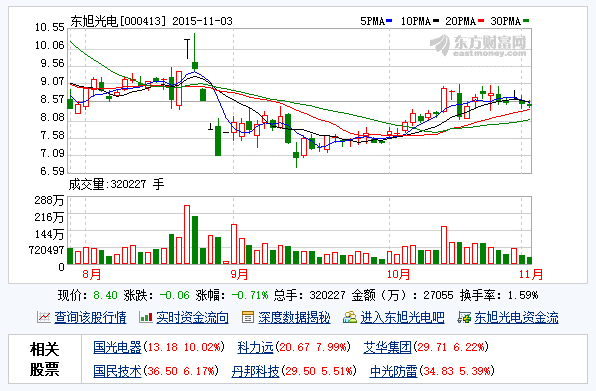This screenshot has height=391, width=596.
Task: Select related stock 艾华集团
Action: [387, 347]
